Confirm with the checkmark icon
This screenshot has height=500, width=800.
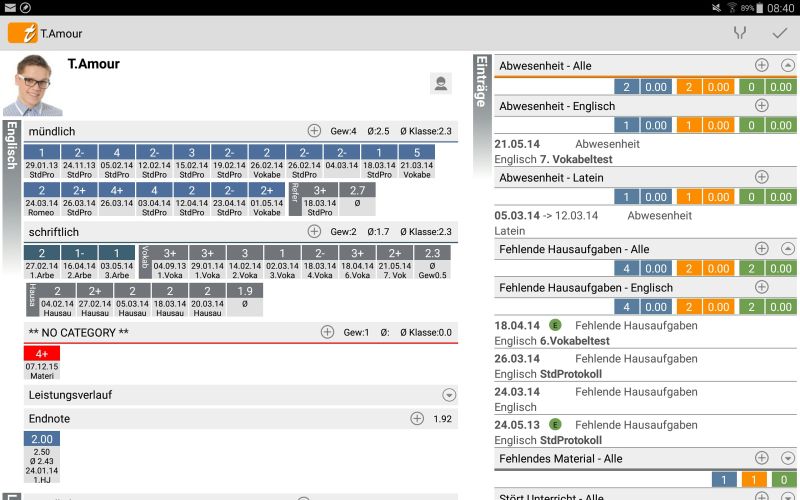click(x=780, y=32)
